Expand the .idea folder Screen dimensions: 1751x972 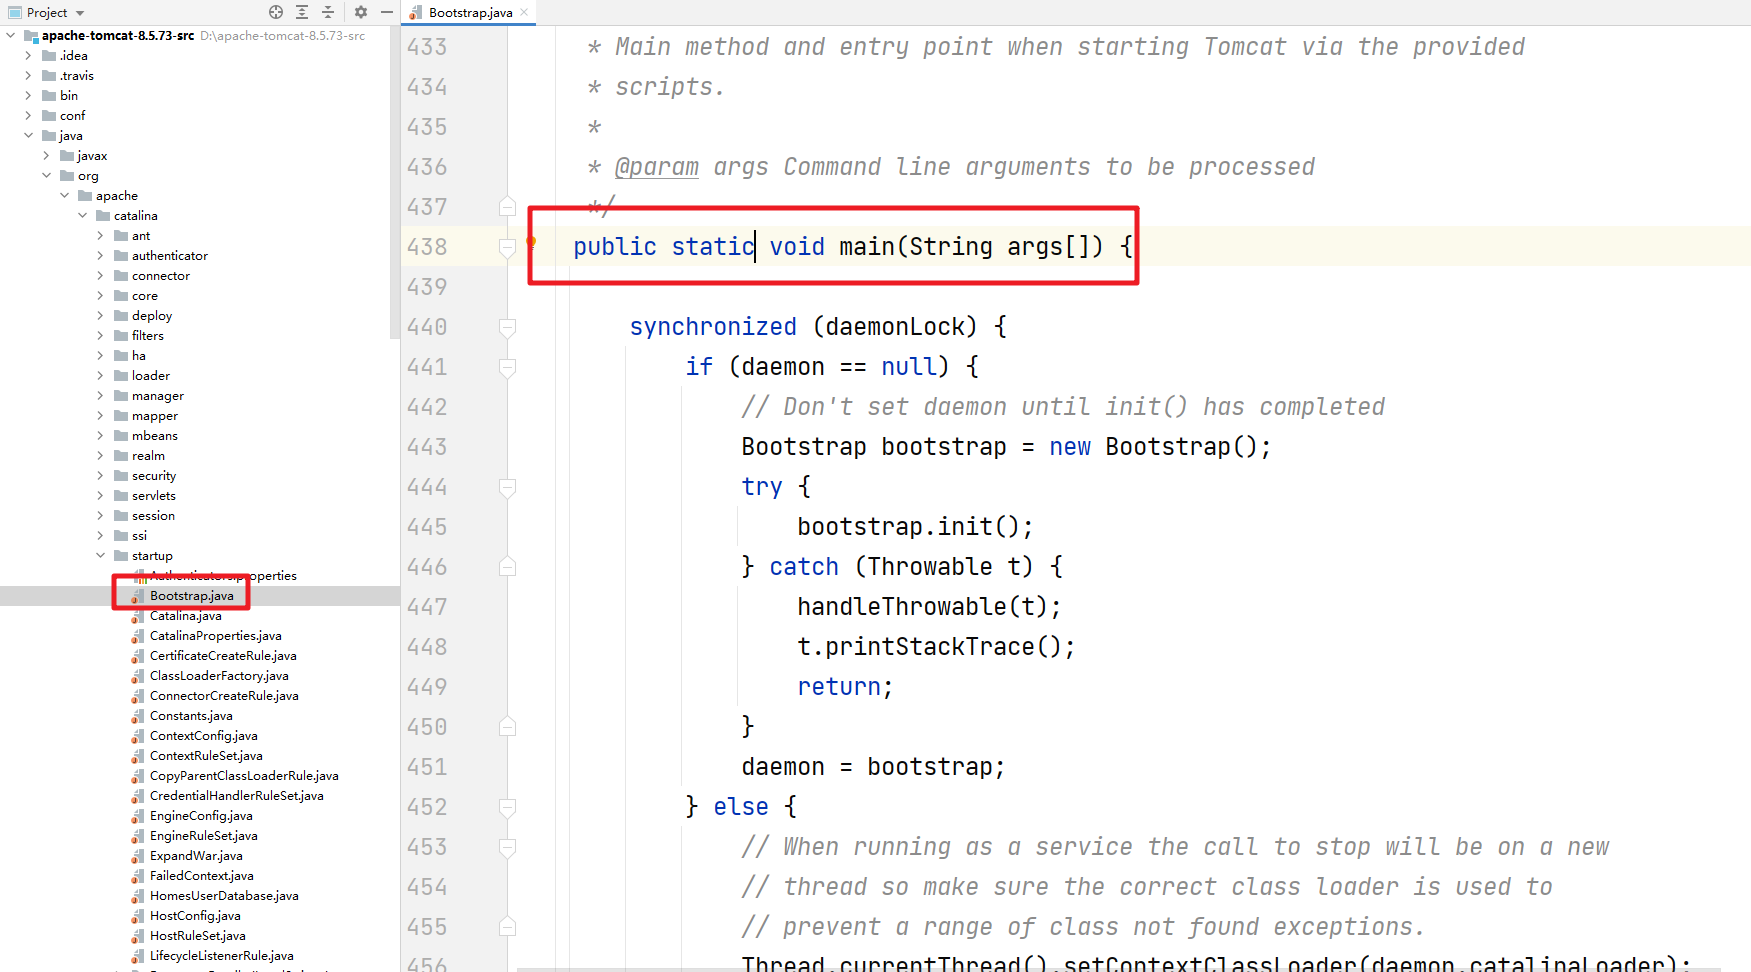(x=28, y=55)
